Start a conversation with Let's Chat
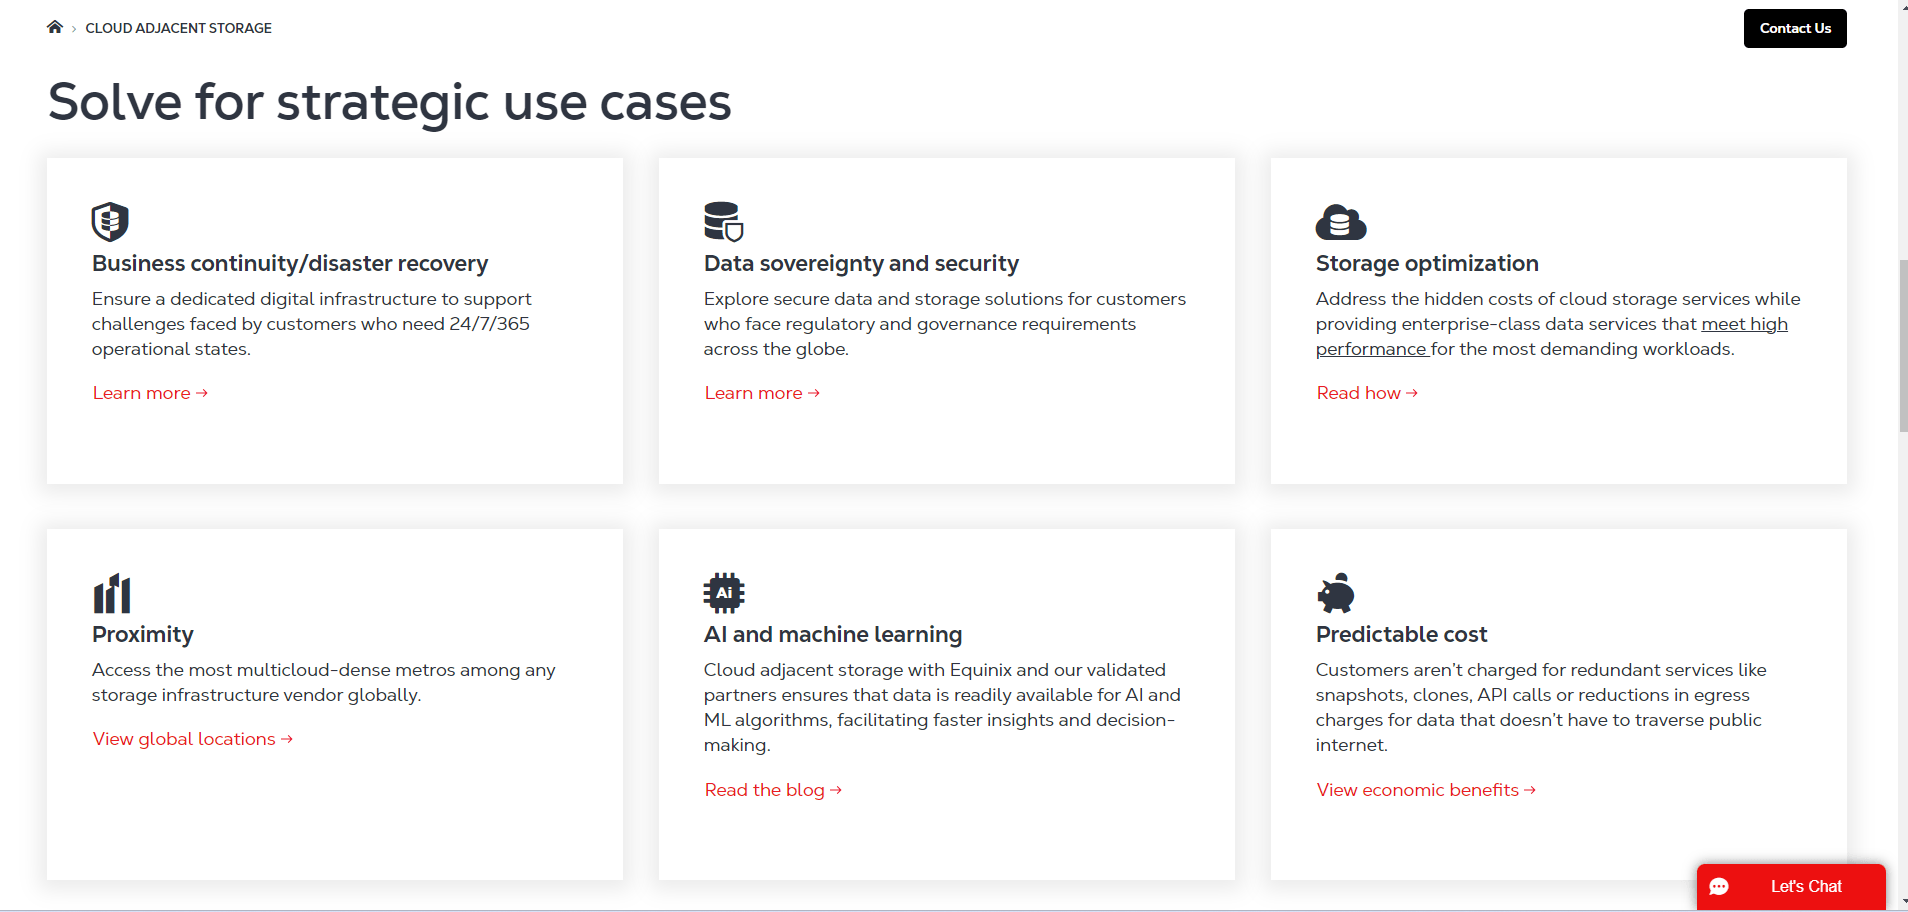The image size is (1908, 912). [x=1805, y=887]
